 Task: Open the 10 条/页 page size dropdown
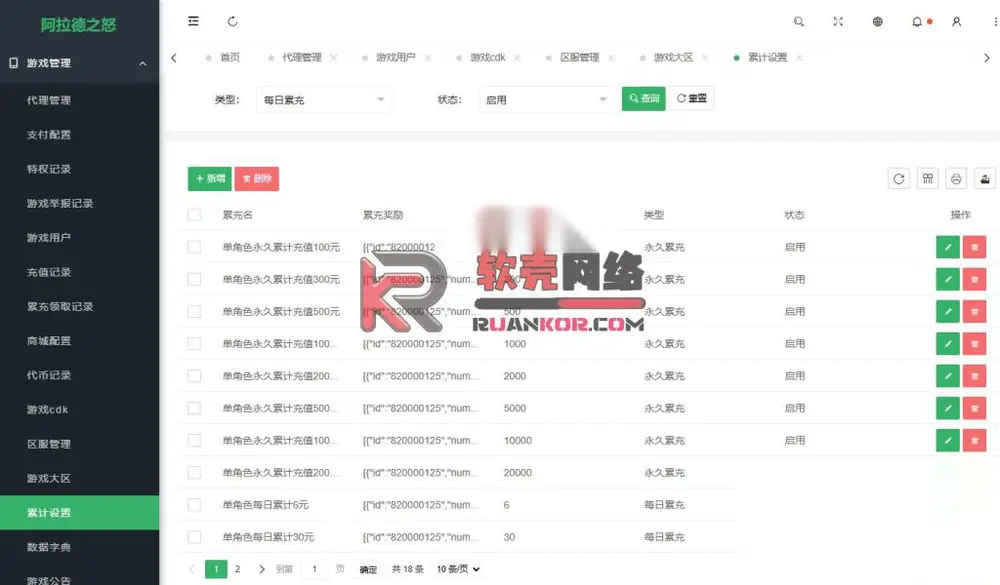[458, 569]
